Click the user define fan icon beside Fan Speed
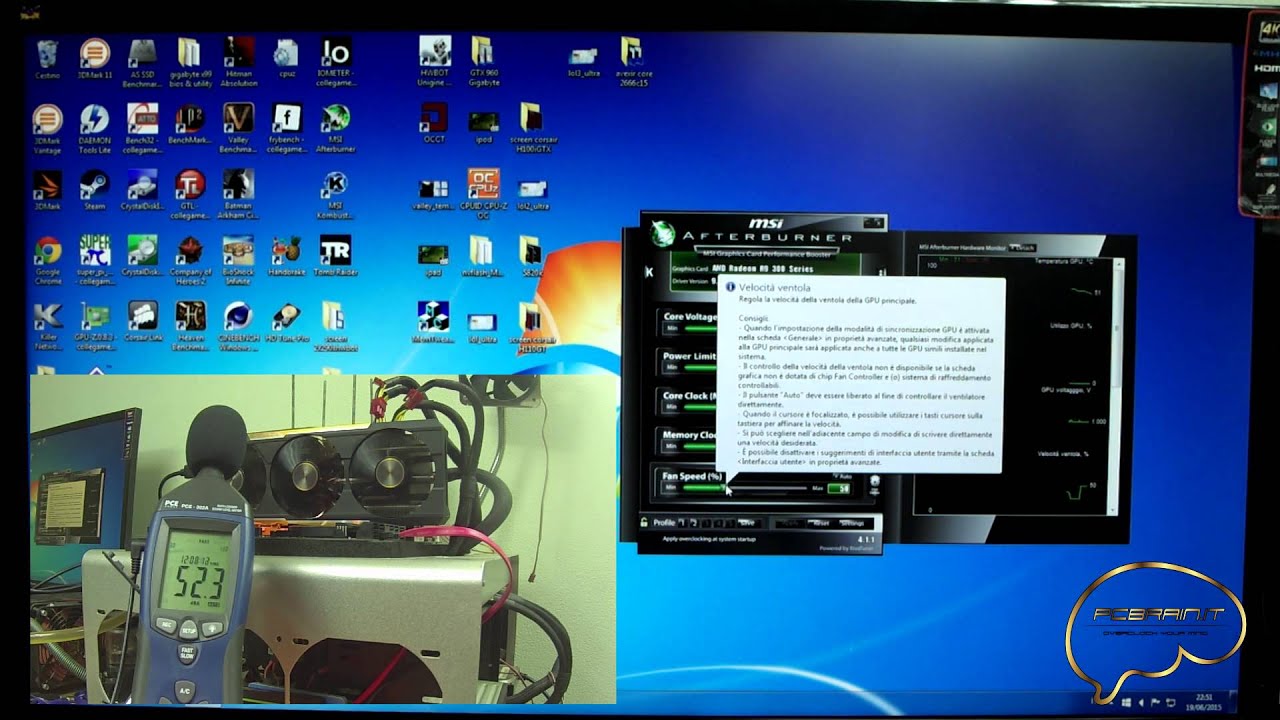The height and width of the screenshot is (720, 1280). (874, 485)
